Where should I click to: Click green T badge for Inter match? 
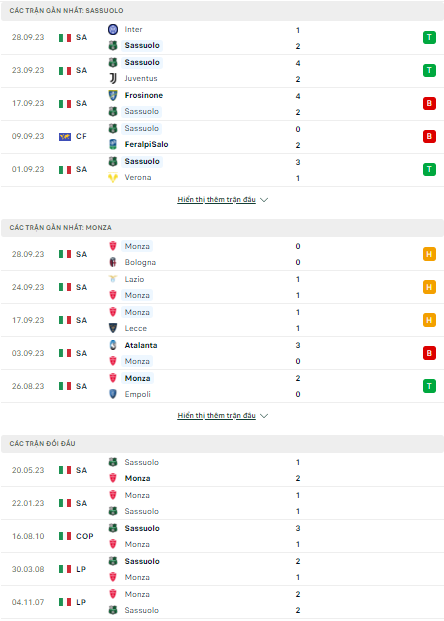[x=429, y=38]
